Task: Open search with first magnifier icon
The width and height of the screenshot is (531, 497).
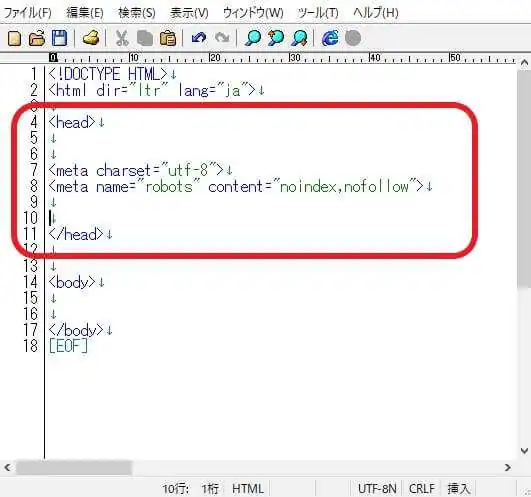Action: (253, 38)
